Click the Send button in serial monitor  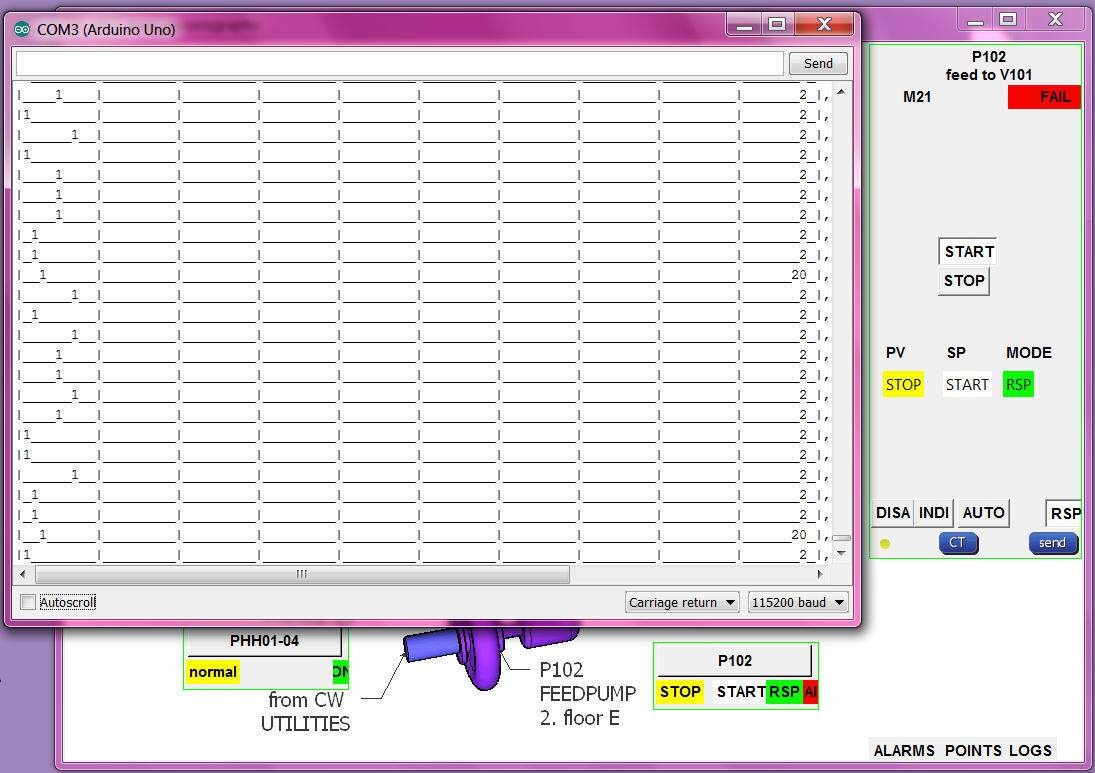pyautogui.click(x=818, y=63)
